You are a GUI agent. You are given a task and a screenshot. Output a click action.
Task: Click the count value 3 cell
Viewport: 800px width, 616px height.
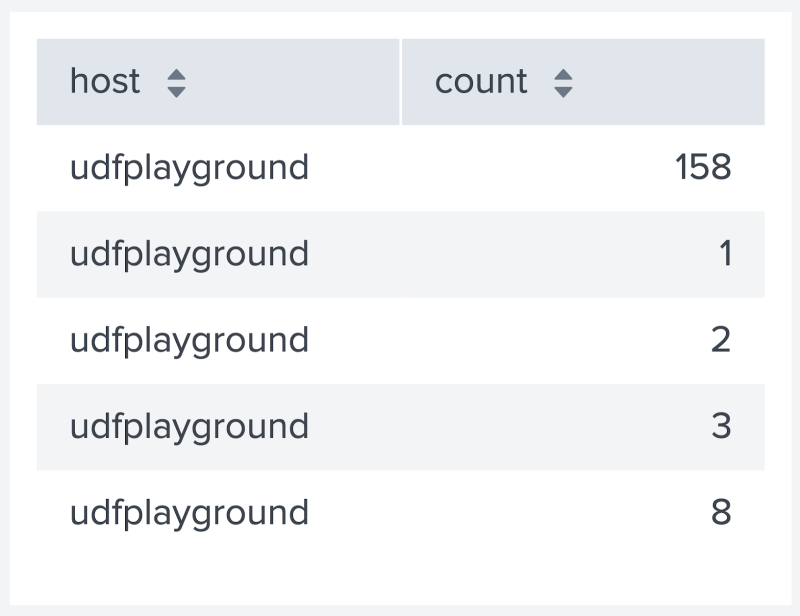(x=583, y=427)
